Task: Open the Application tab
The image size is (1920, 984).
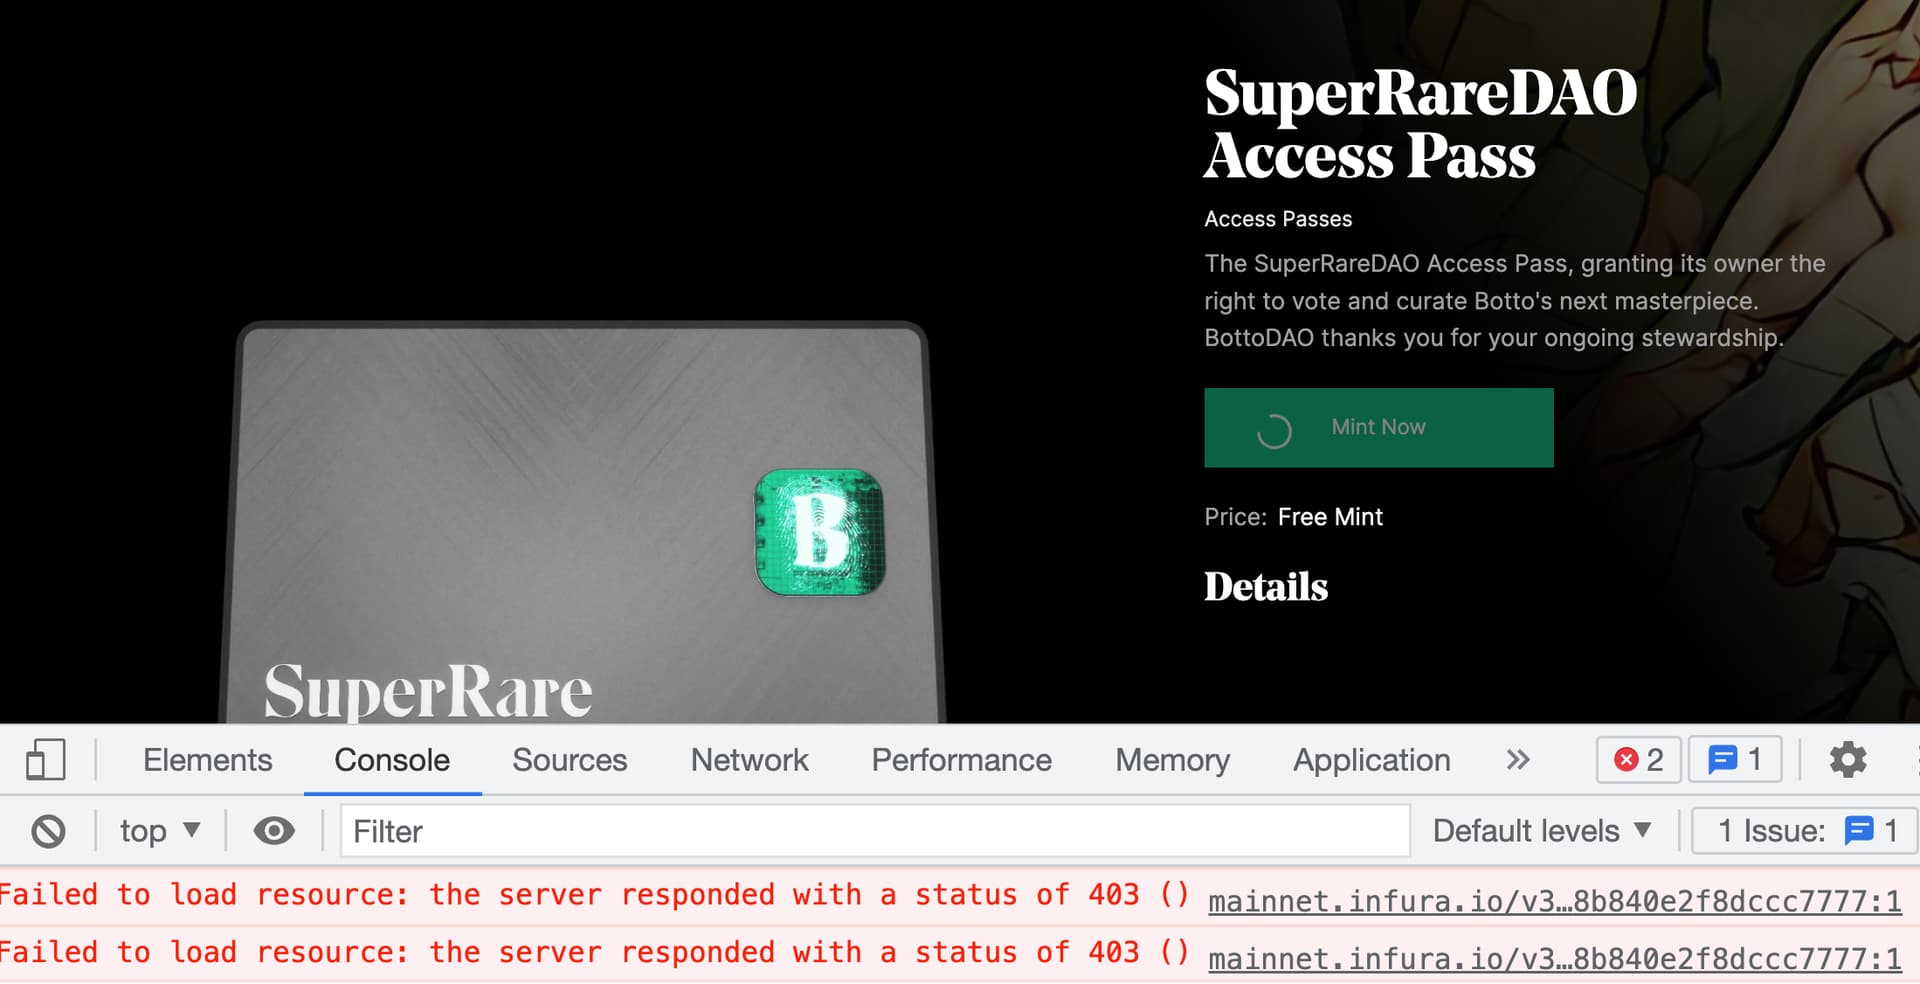Action: pyautogui.click(x=1371, y=760)
